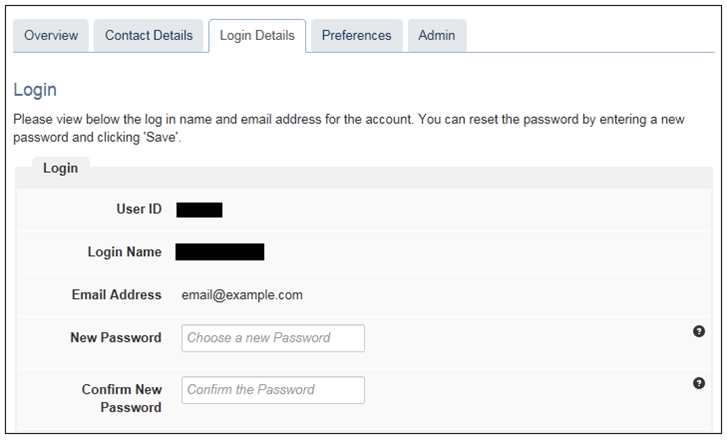Open the Admin tab
This screenshot has width=727, height=440.
pos(437,36)
